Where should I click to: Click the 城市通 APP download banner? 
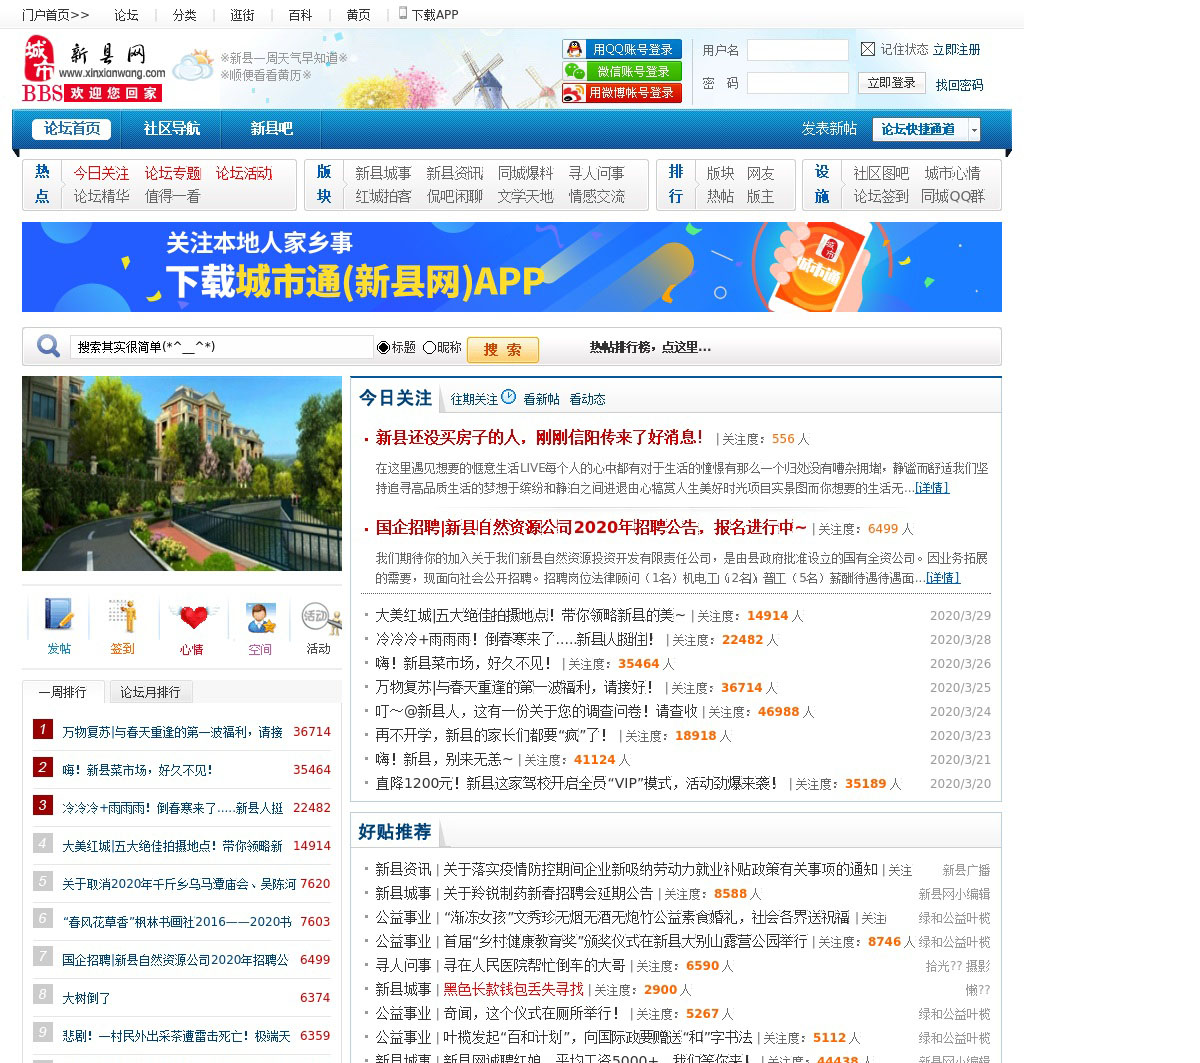tap(512, 267)
